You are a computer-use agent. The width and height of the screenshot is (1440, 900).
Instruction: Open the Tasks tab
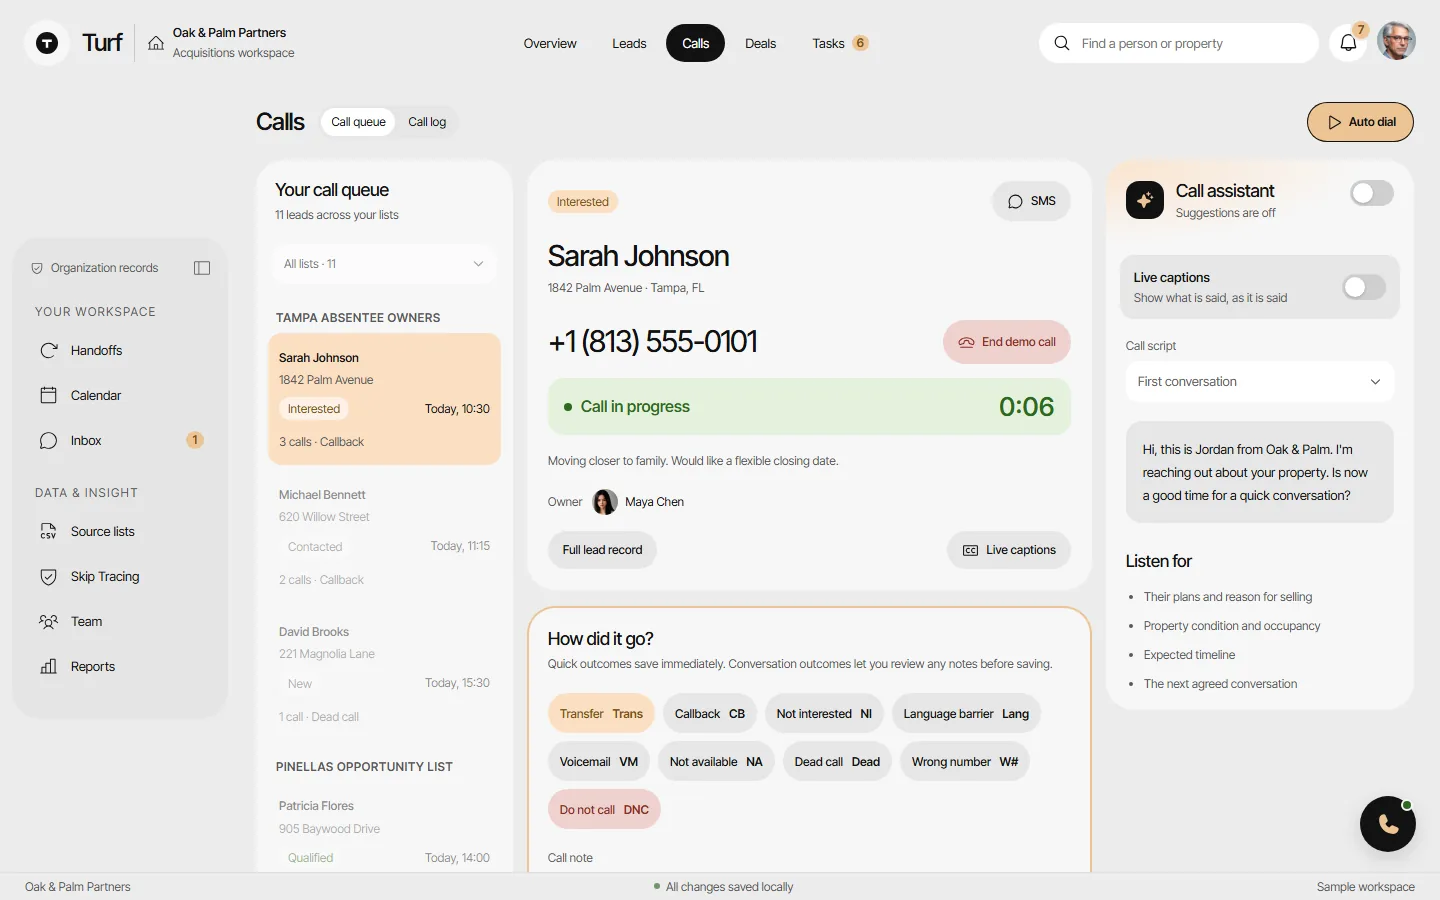click(x=840, y=44)
